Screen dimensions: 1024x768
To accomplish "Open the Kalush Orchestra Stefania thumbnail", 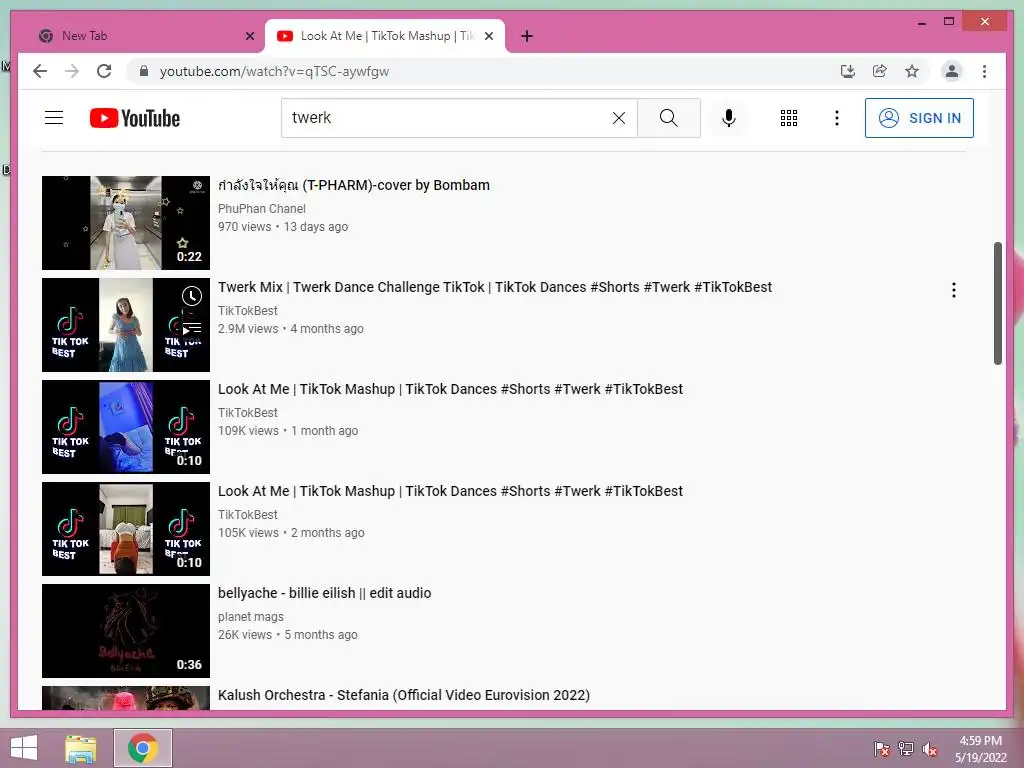I will click(x=126, y=697).
